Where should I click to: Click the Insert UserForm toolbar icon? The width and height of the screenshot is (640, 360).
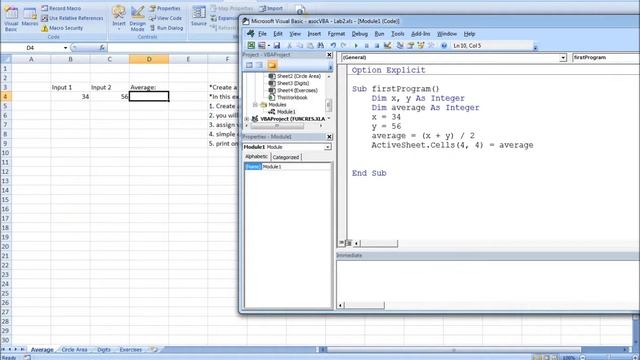pos(262,46)
